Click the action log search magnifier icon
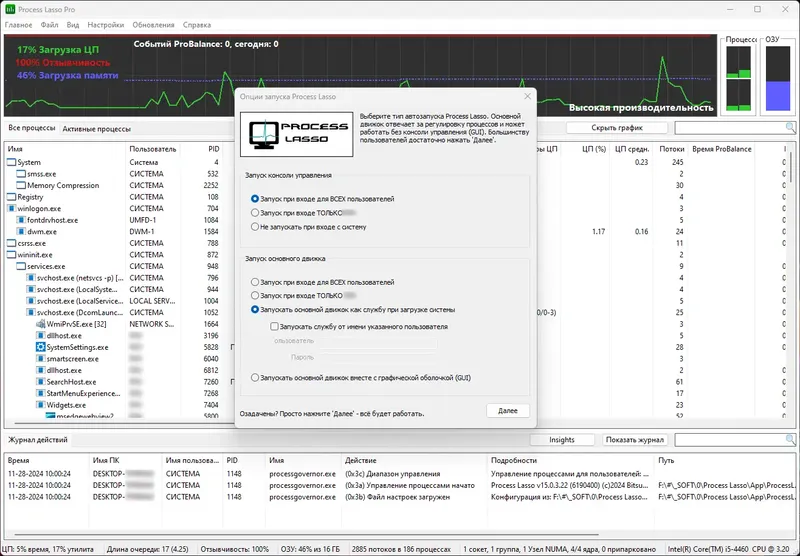800x556 pixels. (x=790, y=439)
